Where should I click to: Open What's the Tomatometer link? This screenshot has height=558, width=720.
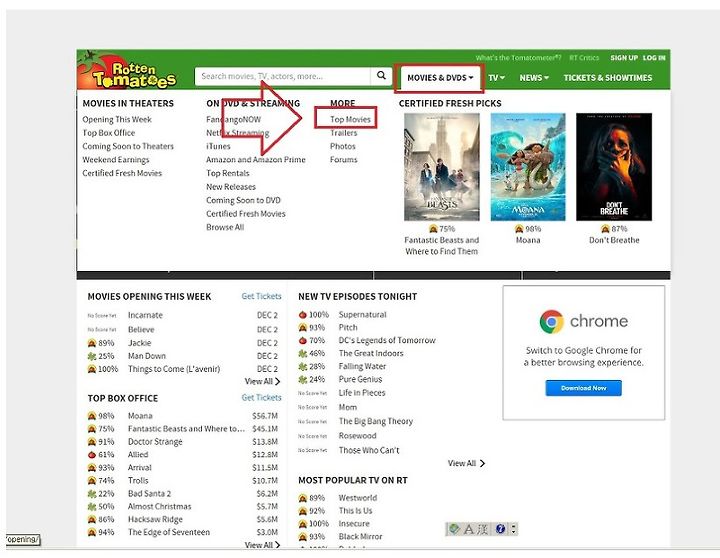click(518, 57)
